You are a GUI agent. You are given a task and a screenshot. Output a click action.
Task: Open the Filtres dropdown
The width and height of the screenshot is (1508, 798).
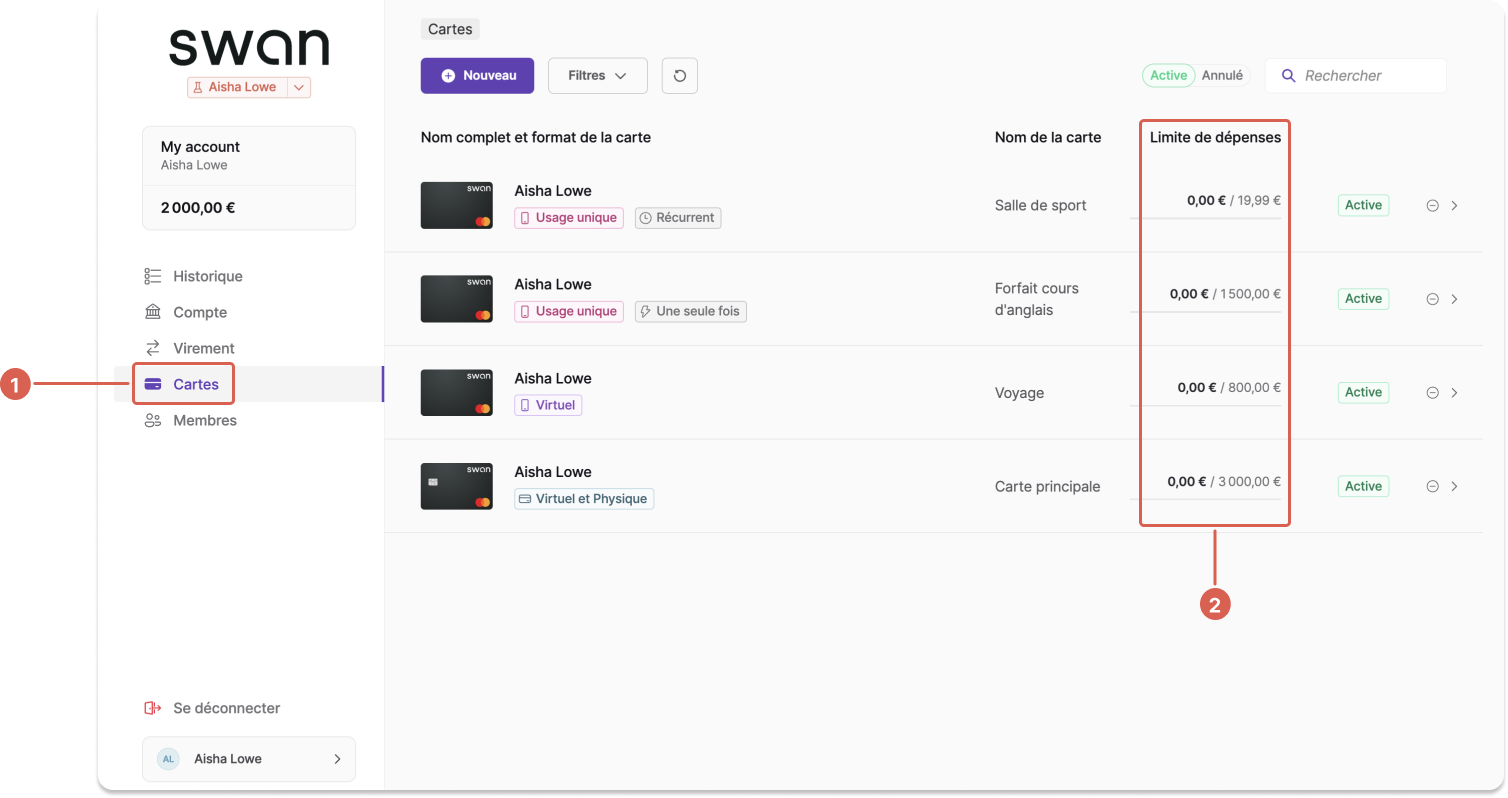(x=598, y=75)
